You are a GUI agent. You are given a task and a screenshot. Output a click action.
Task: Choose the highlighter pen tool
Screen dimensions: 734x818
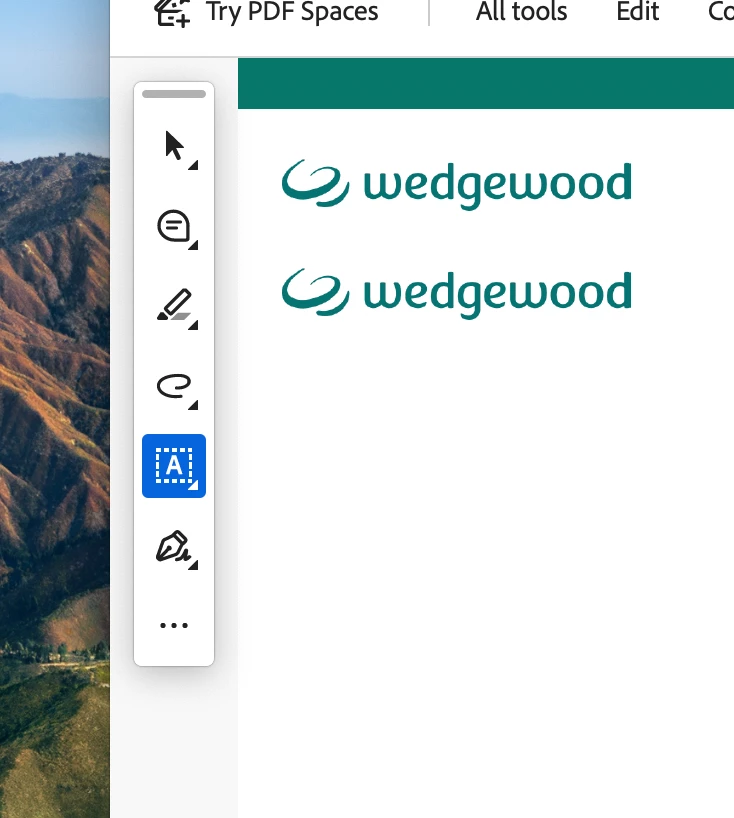(174, 306)
